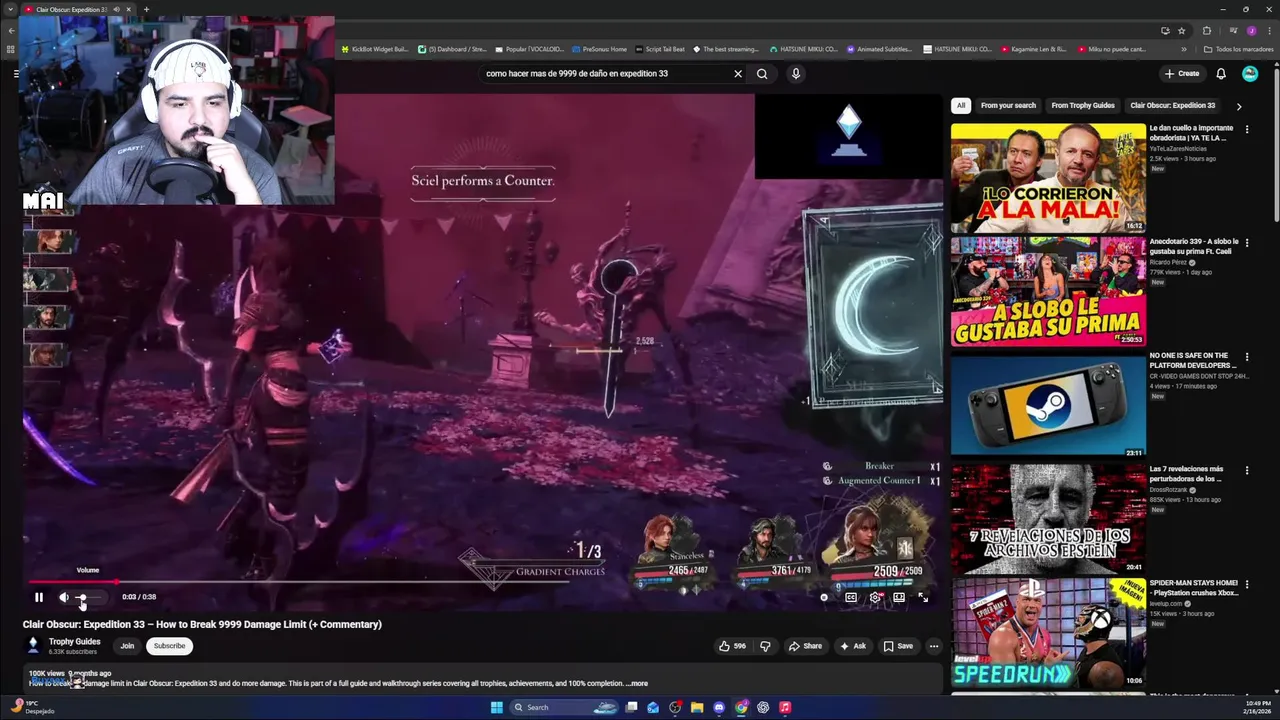
Task: Toggle closed captions (CC) button
Action: point(851,597)
